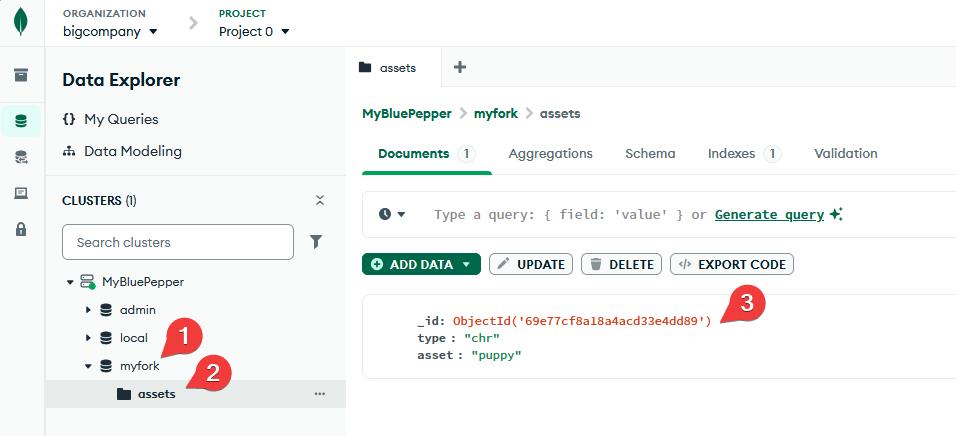The image size is (956, 436).
Task: Click the MyBluePepper cluster server icon
Action: [x=89, y=282]
